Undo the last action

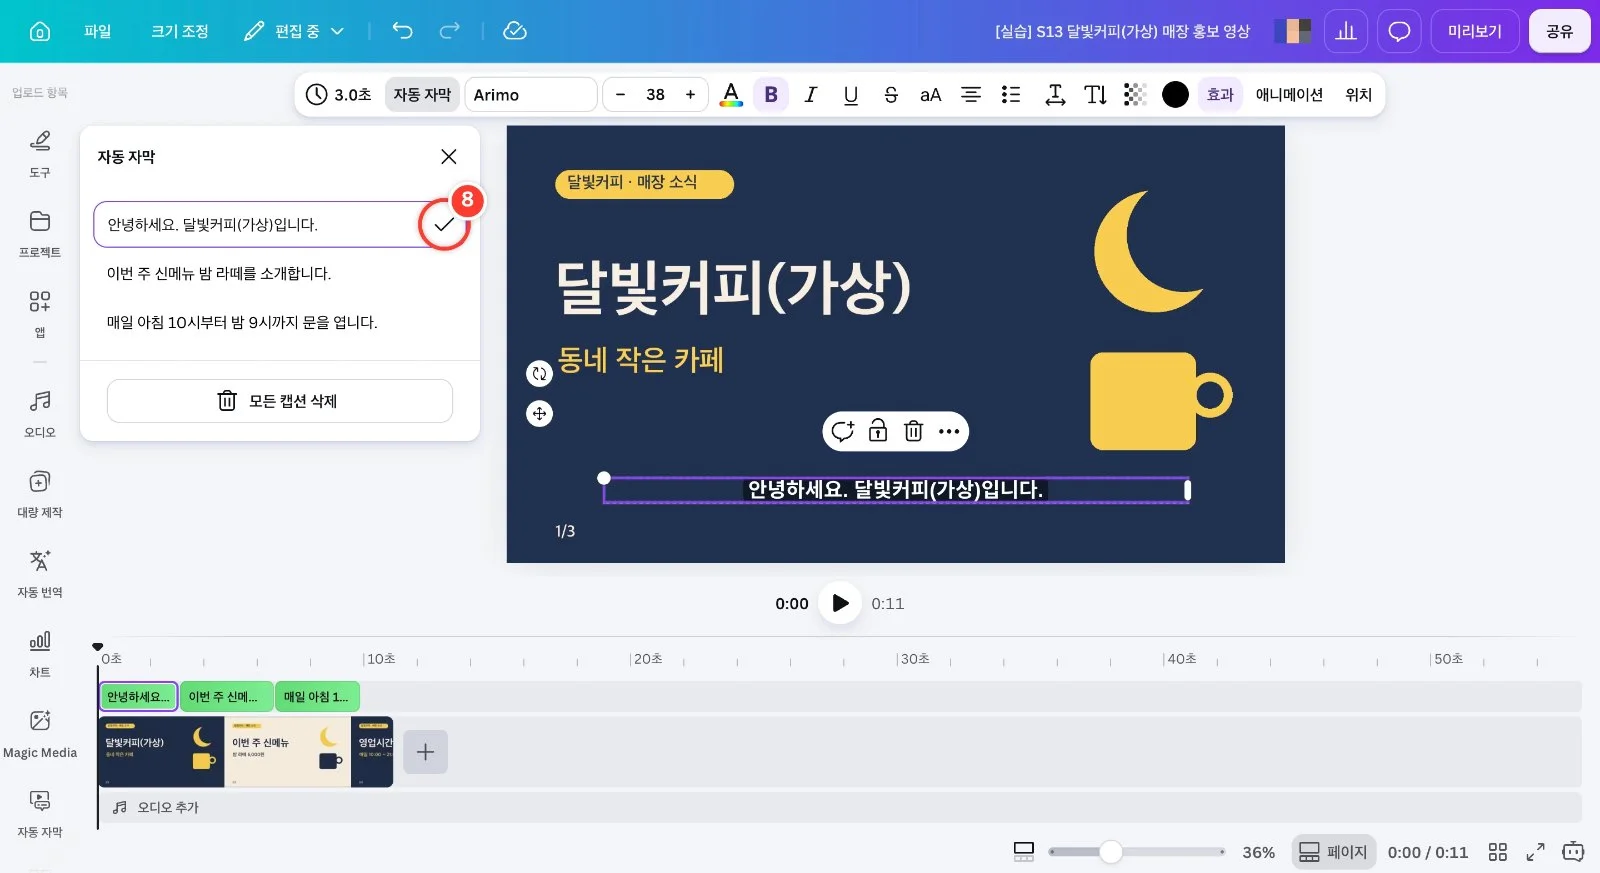[x=402, y=31]
